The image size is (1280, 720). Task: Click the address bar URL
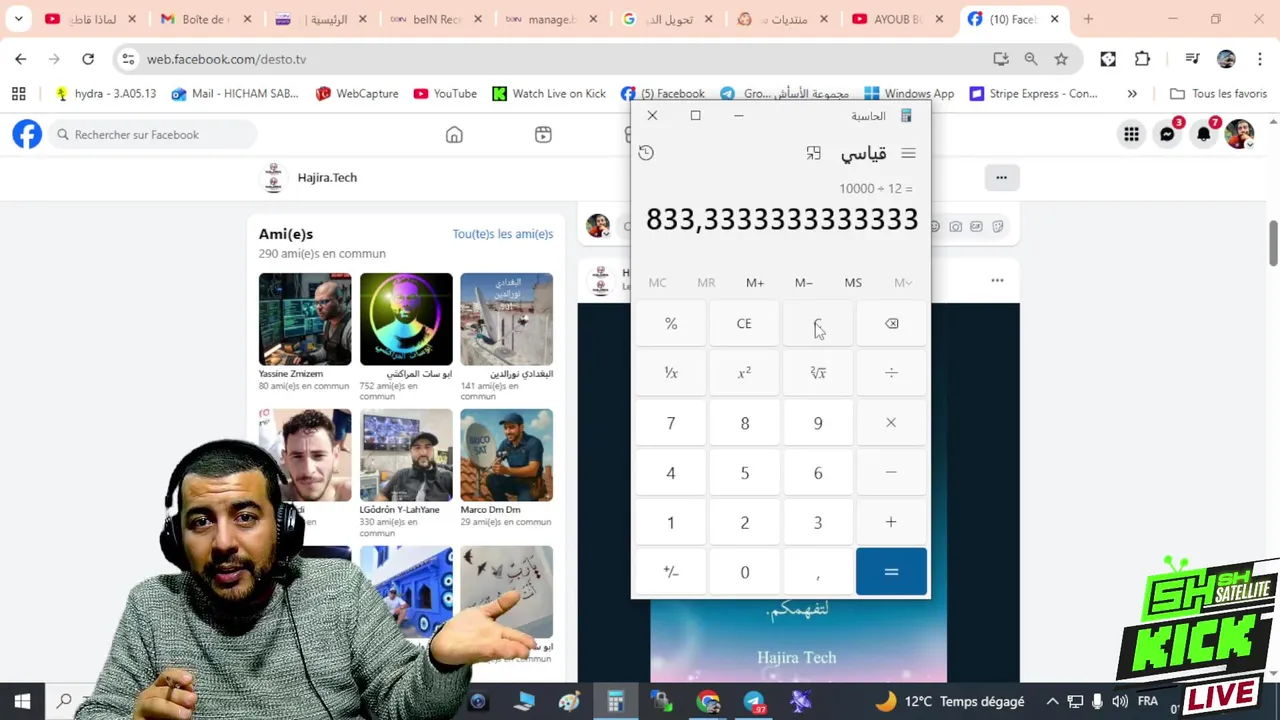[x=227, y=59]
